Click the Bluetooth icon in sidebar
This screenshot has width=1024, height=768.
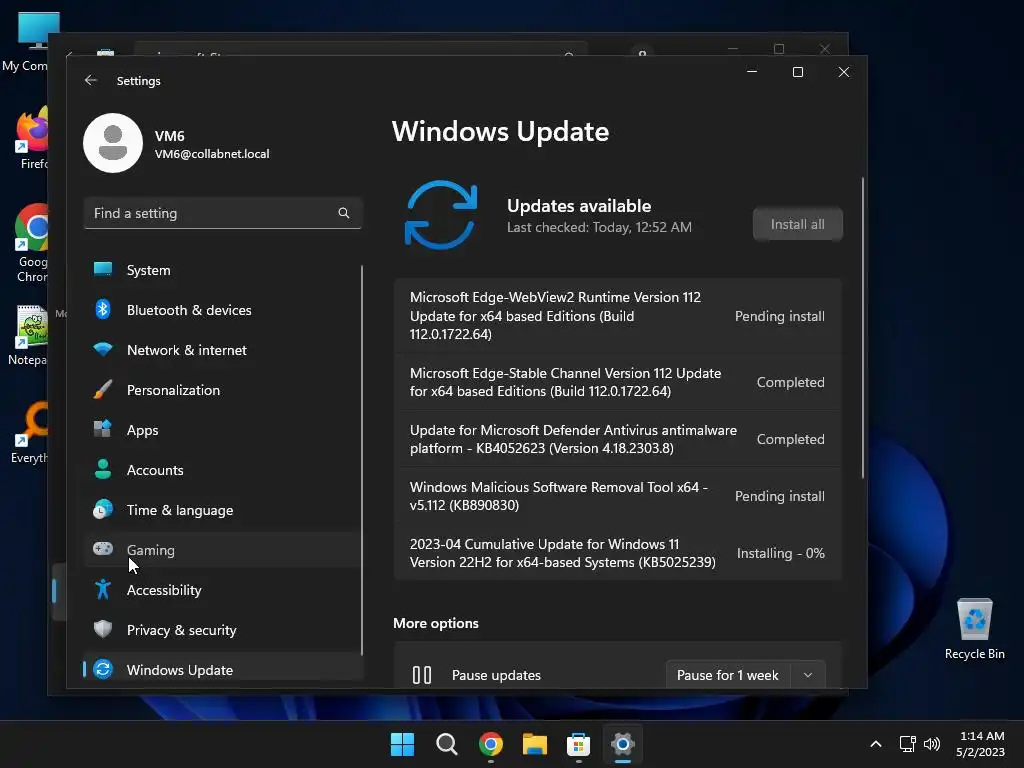[x=103, y=309]
